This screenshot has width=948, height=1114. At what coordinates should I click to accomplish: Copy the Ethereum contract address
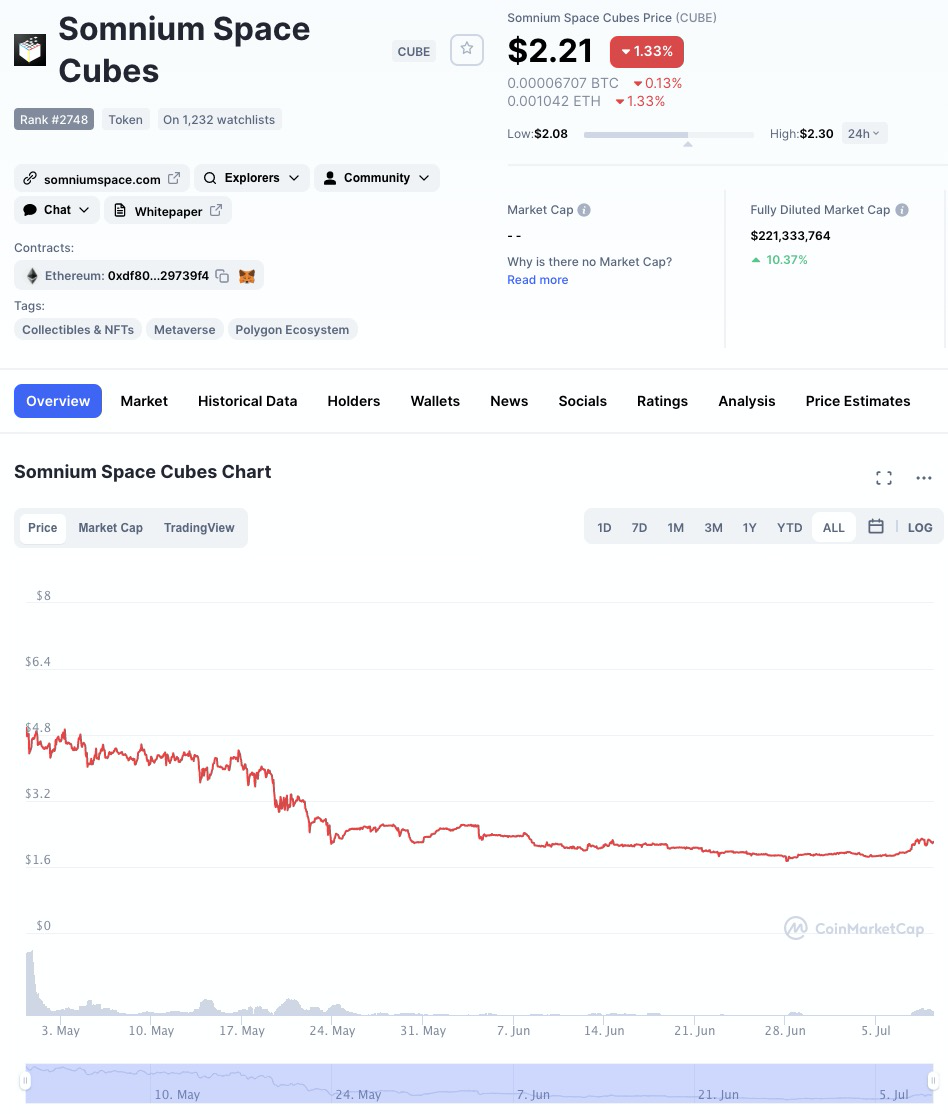[x=222, y=276]
